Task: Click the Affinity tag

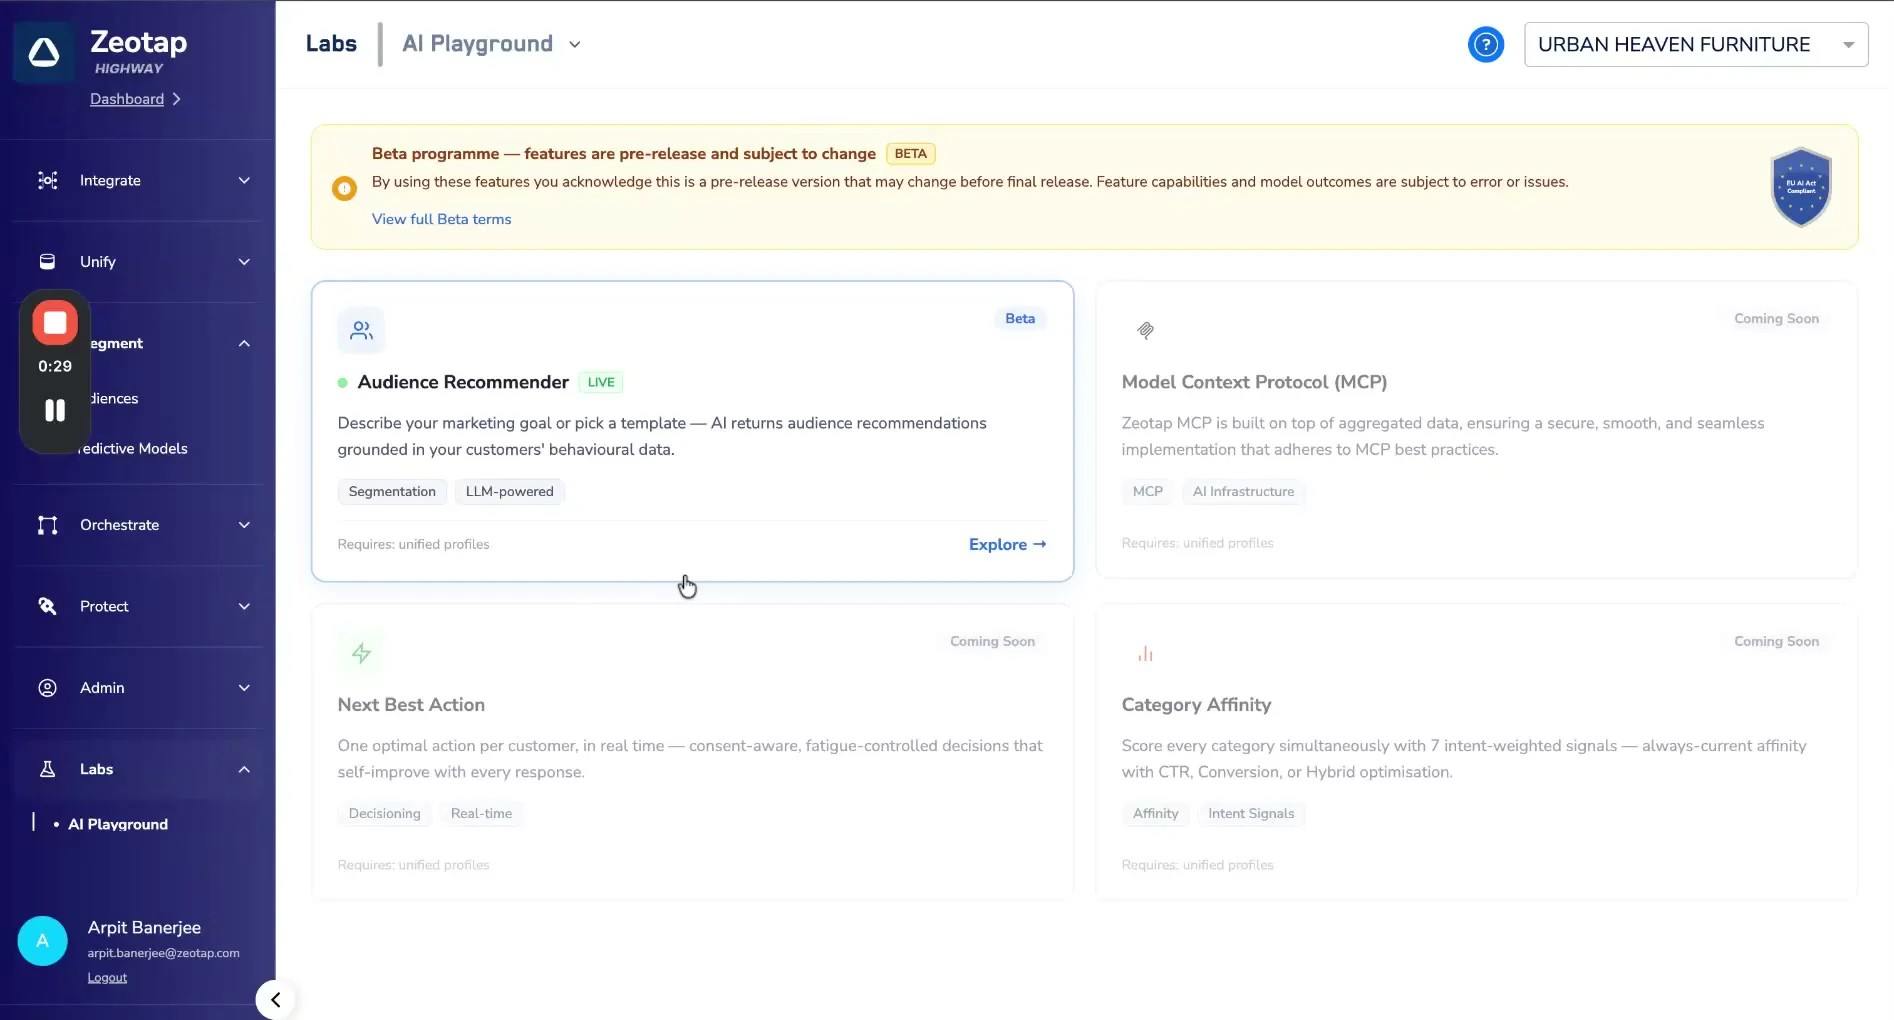Action: click(x=1155, y=813)
